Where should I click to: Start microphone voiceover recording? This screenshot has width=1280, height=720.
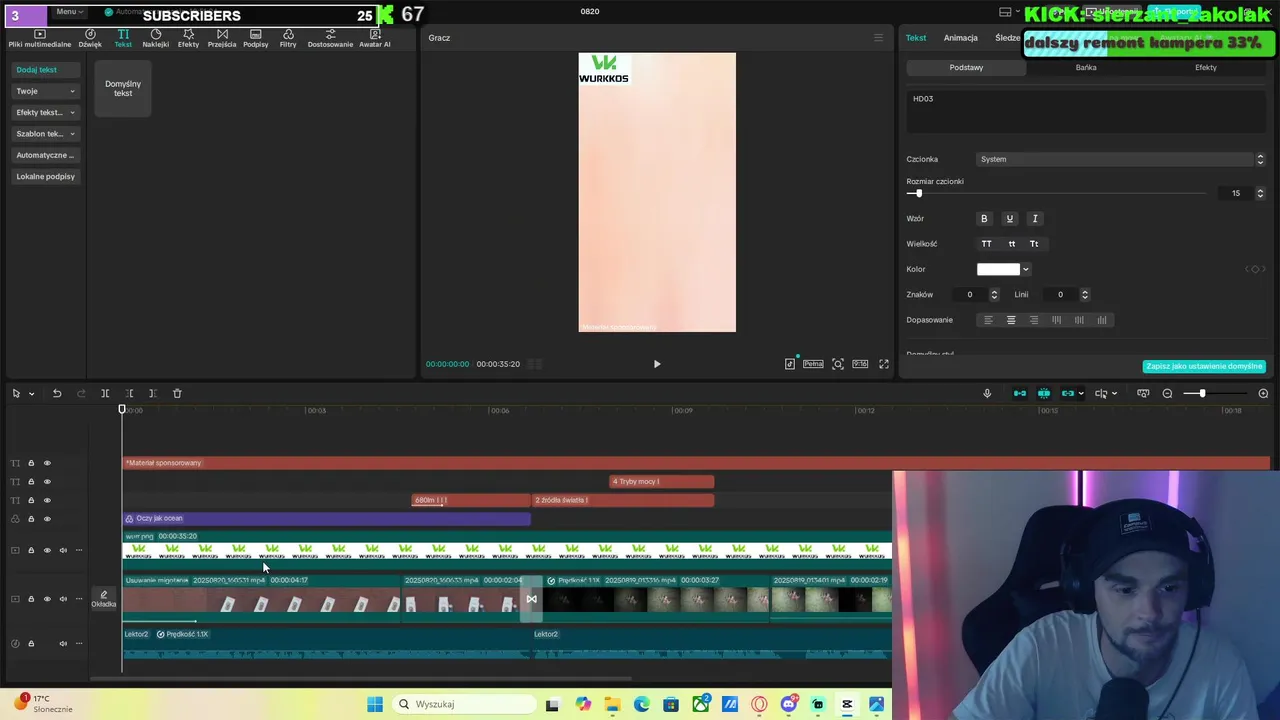pyautogui.click(x=987, y=393)
